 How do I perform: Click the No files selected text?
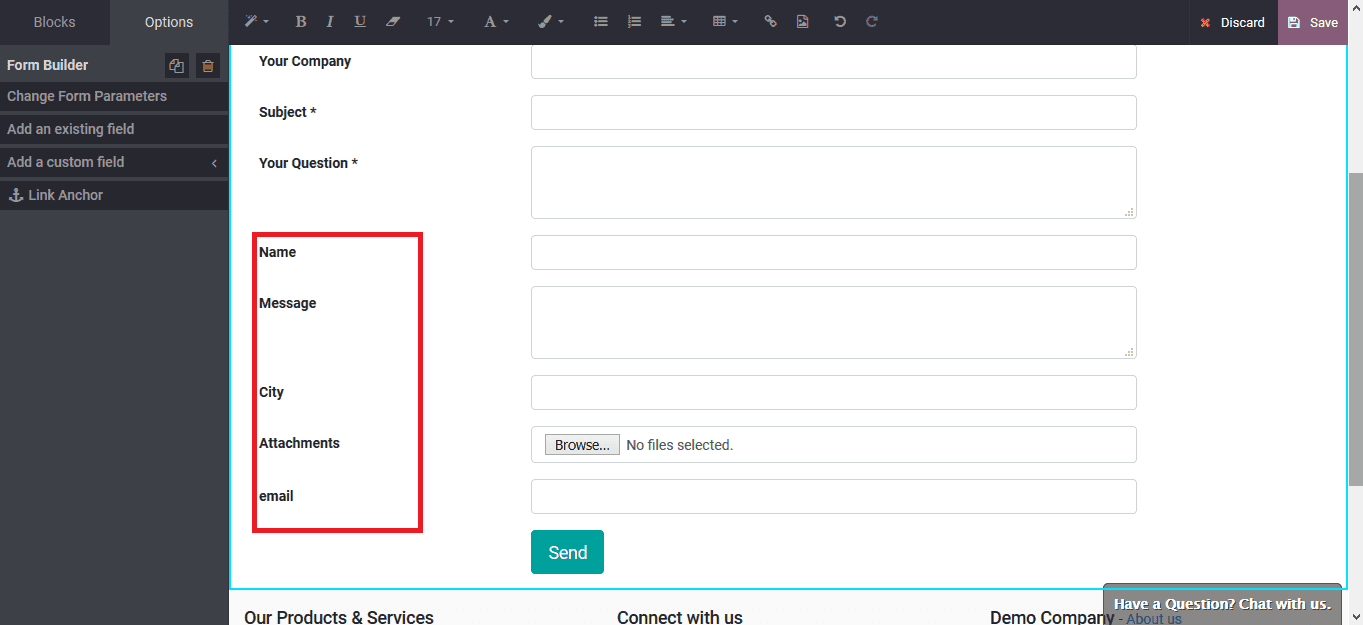coord(680,445)
